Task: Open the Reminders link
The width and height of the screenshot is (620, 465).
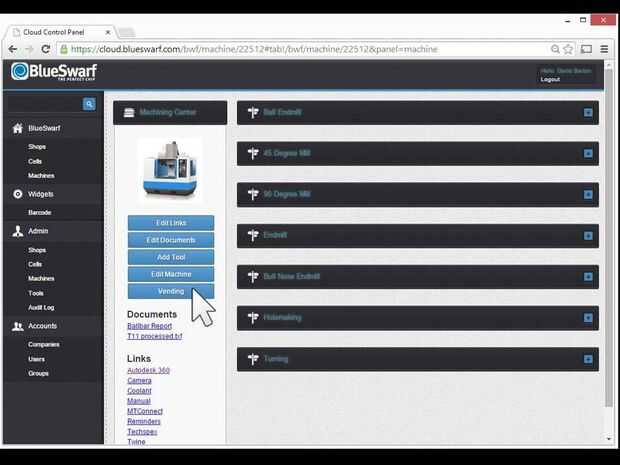Action: point(144,422)
